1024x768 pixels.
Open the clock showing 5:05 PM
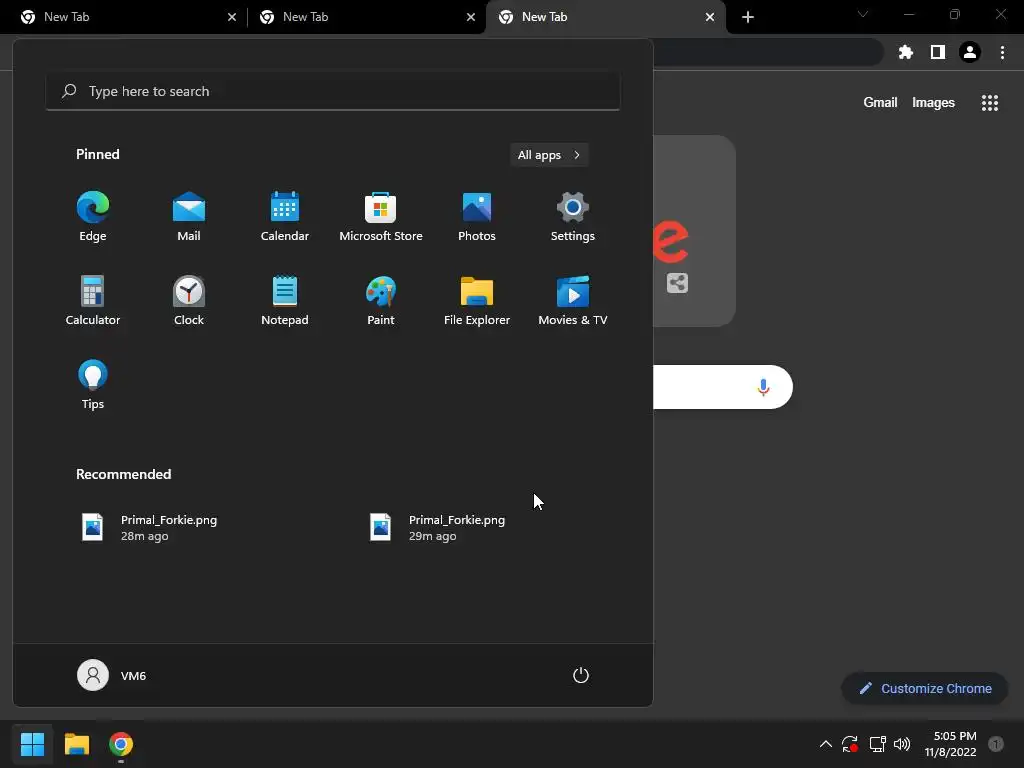pos(950,744)
